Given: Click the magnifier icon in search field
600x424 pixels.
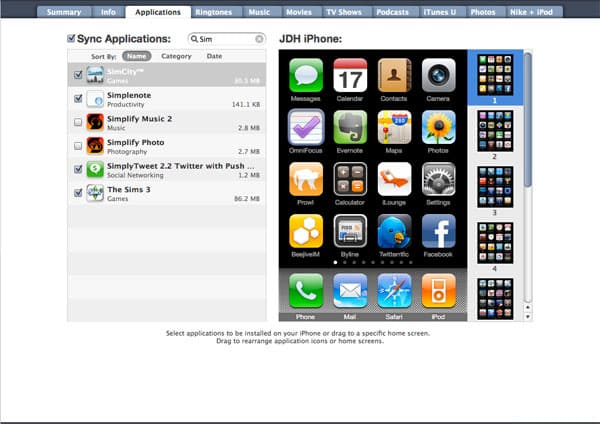Looking at the screenshot, I should (194, 39).
